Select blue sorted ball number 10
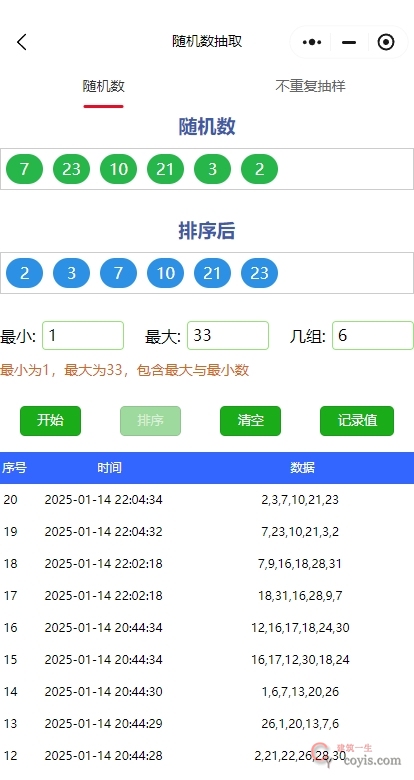 (x=165, y=273)
